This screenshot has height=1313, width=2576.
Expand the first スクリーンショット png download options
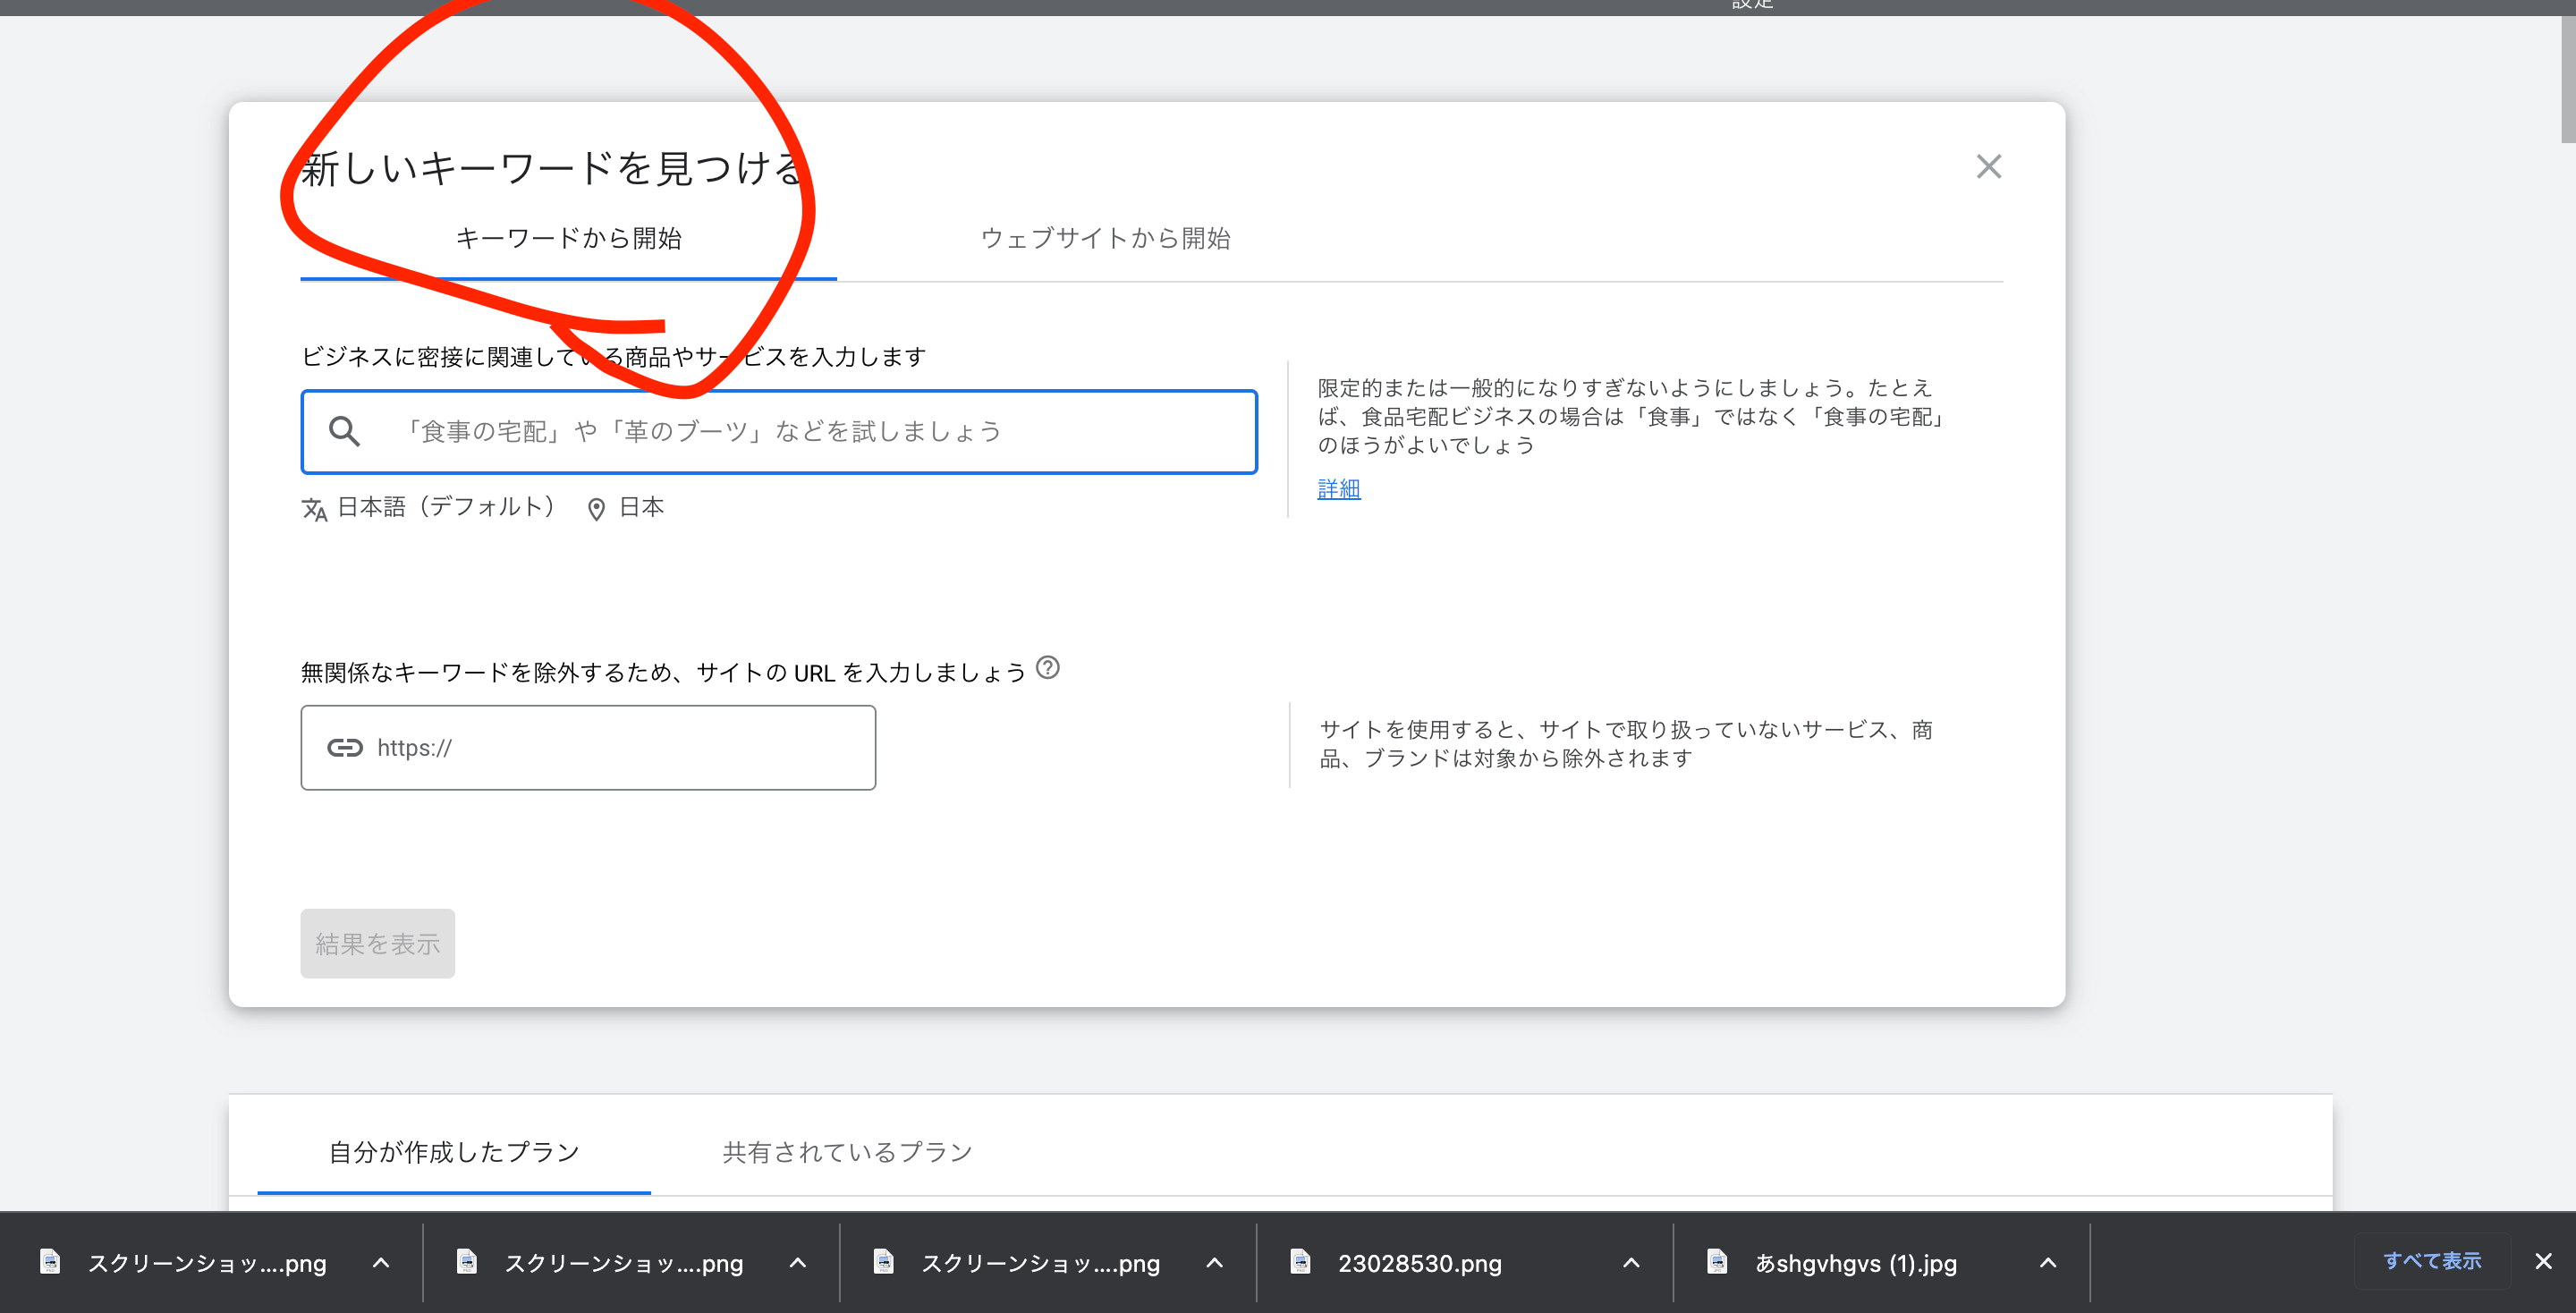(x=381, y=1263)
